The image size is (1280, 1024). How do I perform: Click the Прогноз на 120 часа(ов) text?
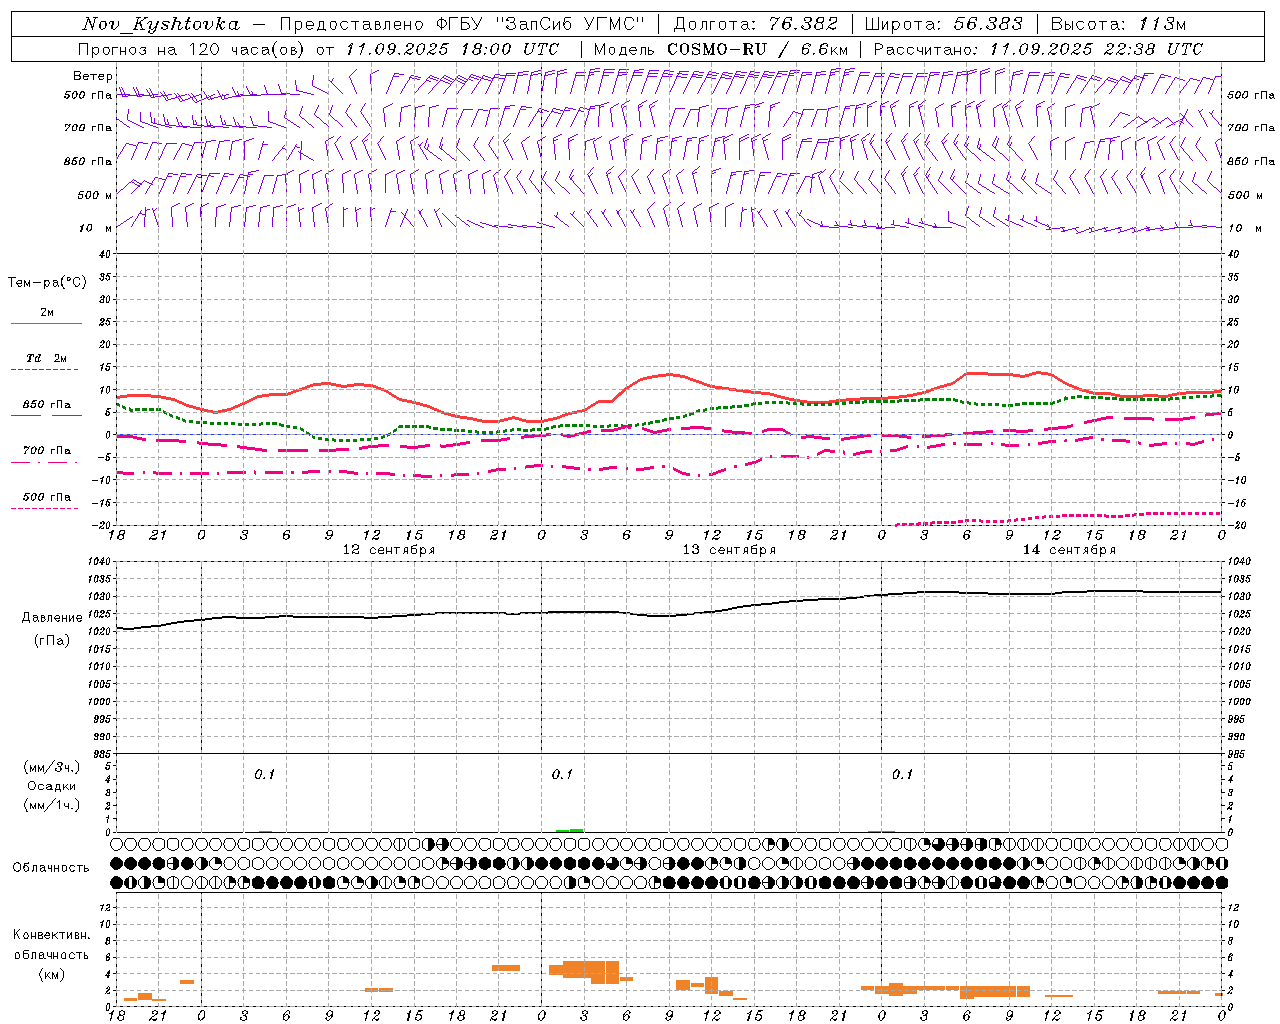pyautogui.click(x=191, y=49)
